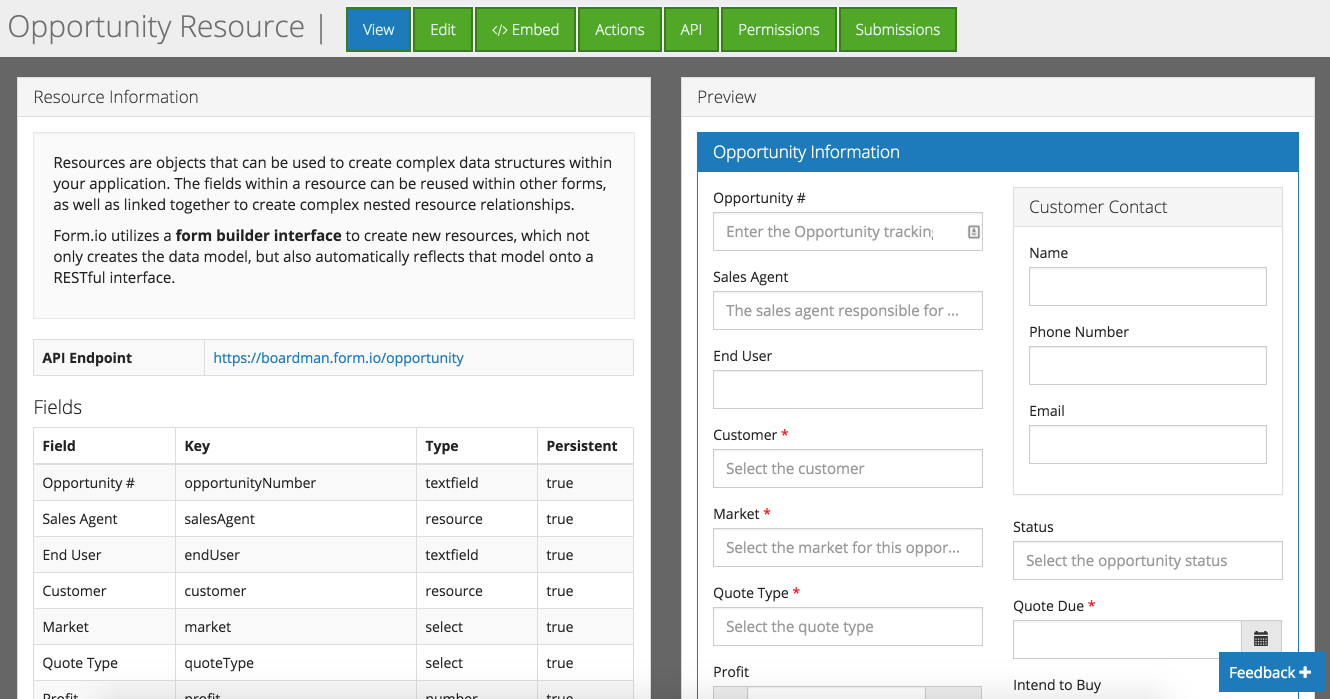The image size is (1330, 699).
Task: Open the API tab
Action: (x=691, y=30)
